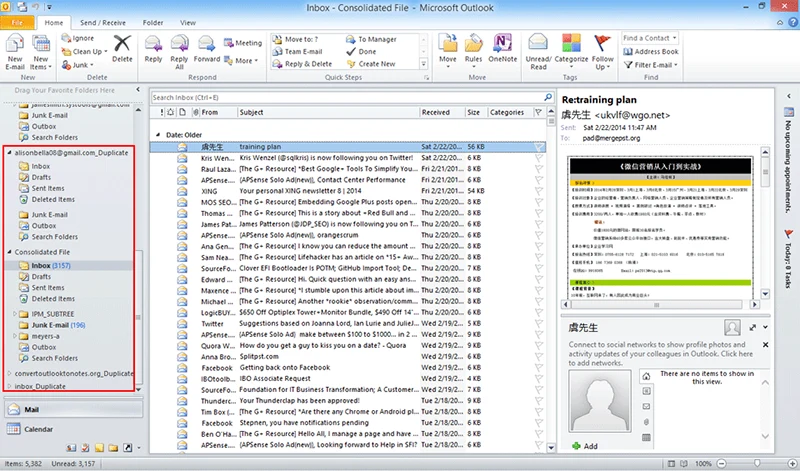The image size is (800, 471).
Task: Open the Categorize color menu
Action: 571,52
